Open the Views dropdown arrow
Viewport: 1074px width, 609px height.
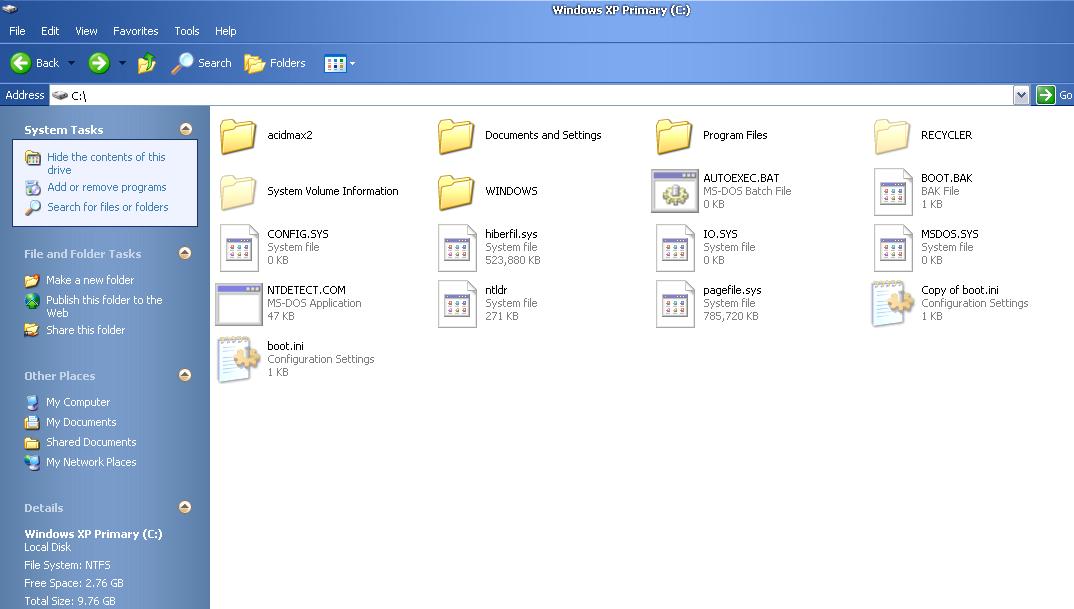pyautogui.click(x=353, y=64)
